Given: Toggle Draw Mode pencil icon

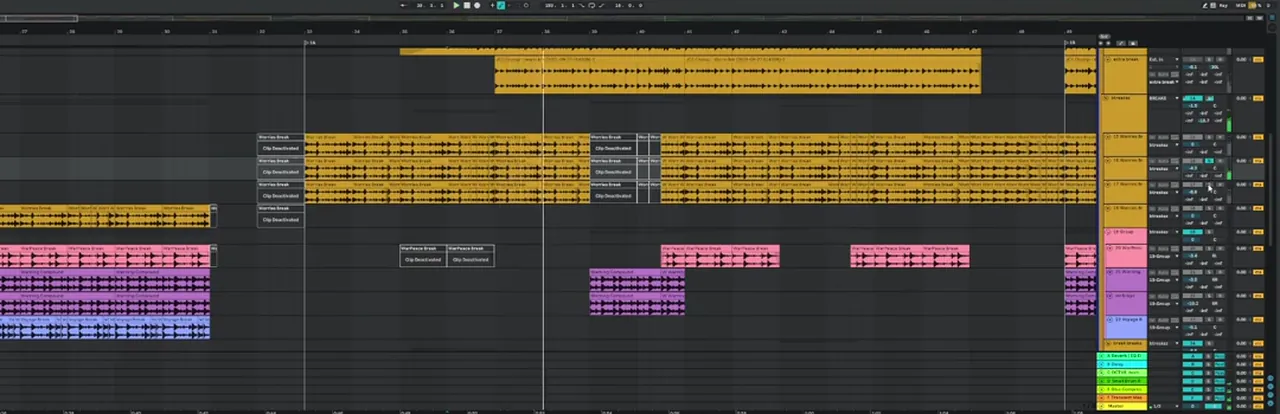Looking at the screenshot, I should point(1205,6).
